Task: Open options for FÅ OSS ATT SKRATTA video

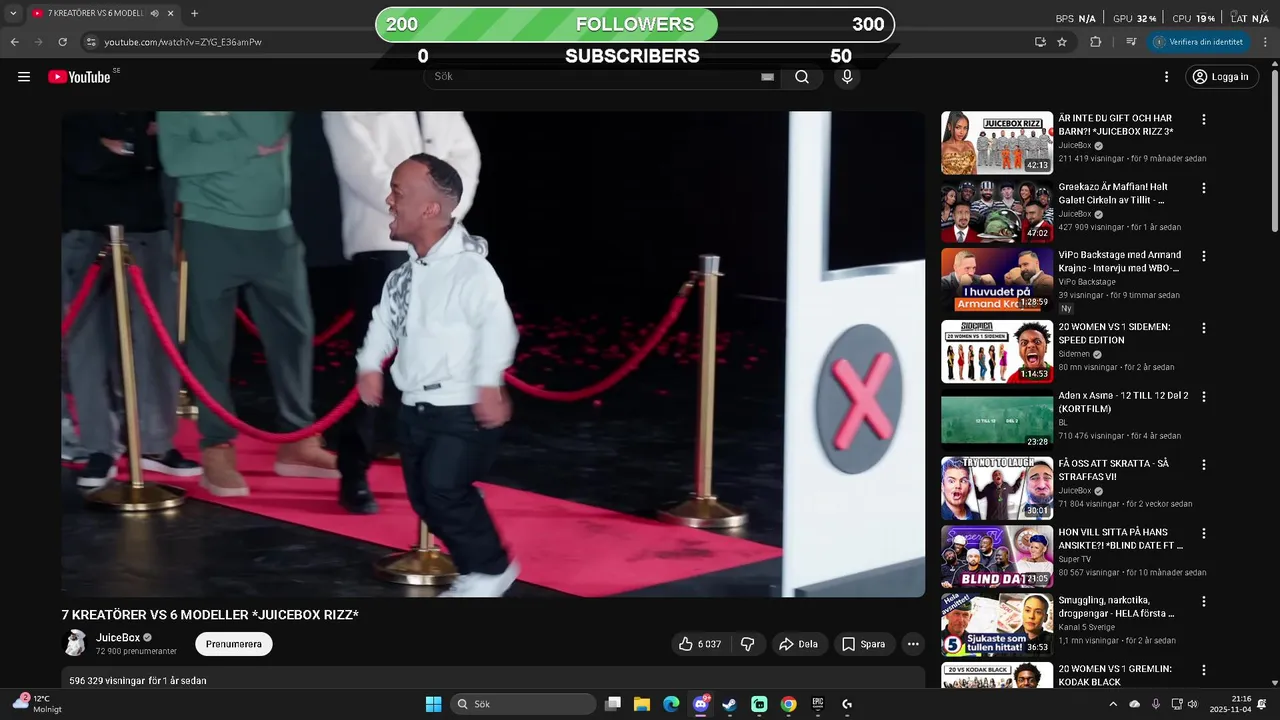Action: pos(1204,465)
